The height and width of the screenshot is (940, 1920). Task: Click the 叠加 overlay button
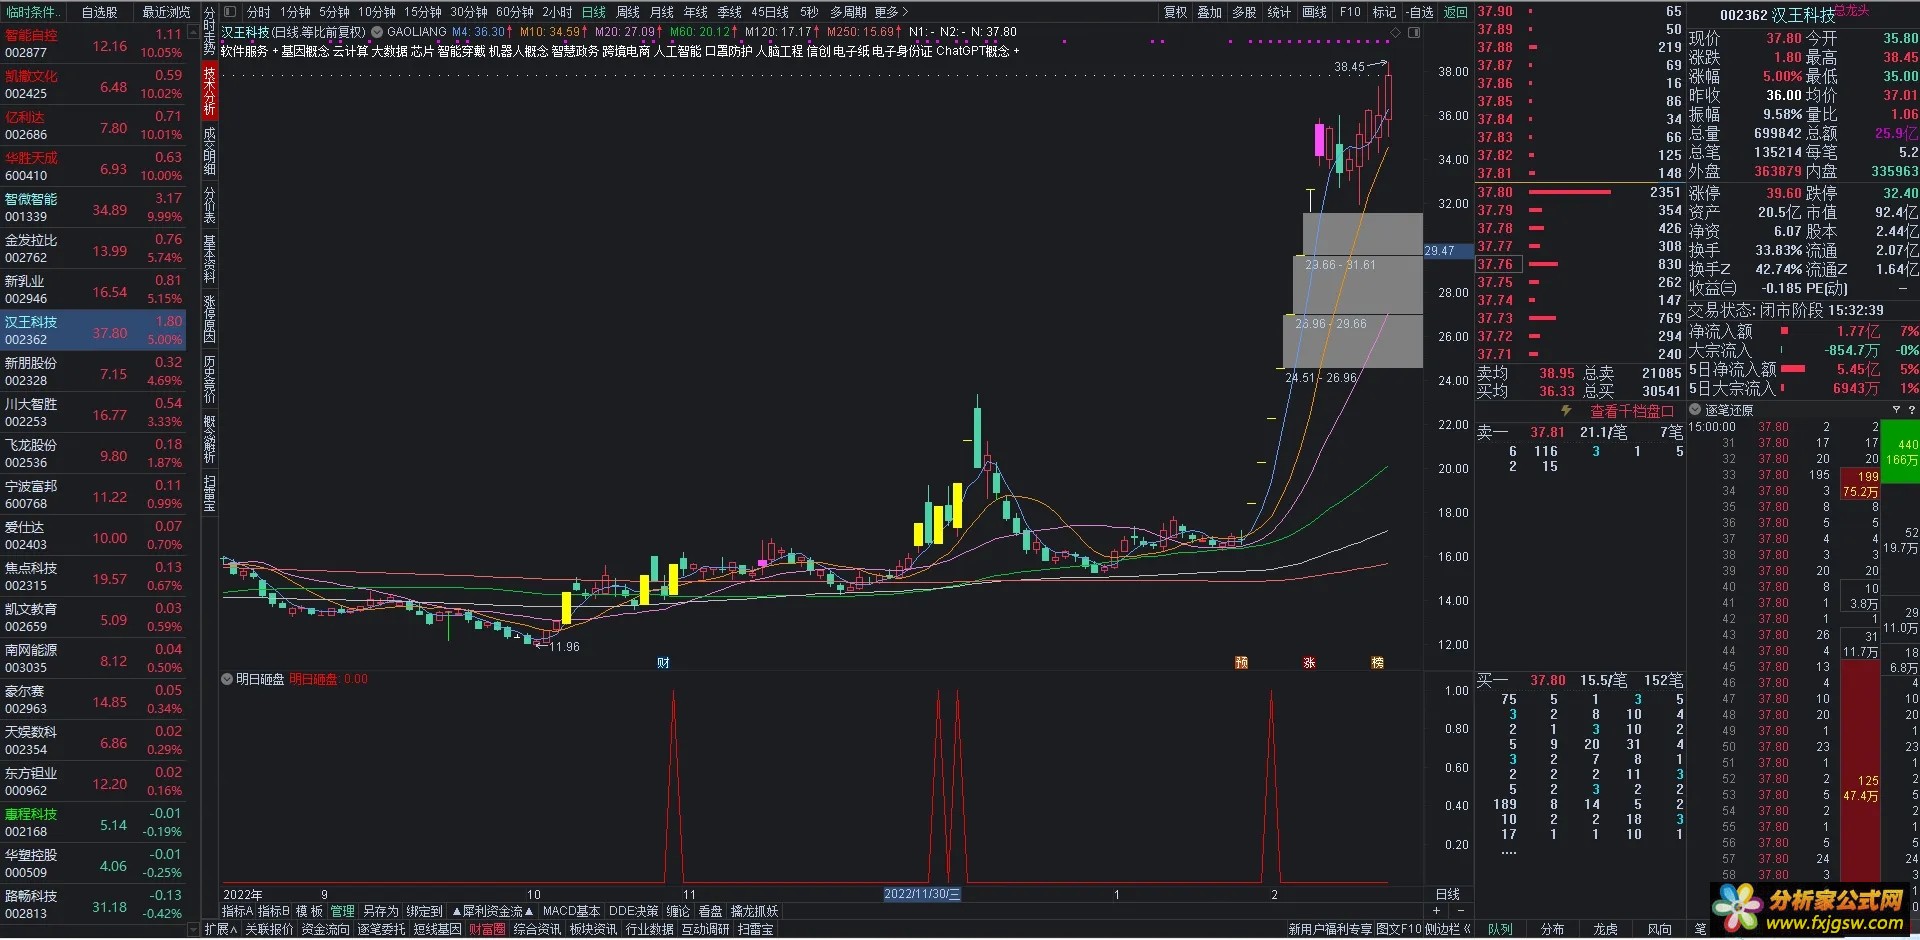[x=1209, y=12]
